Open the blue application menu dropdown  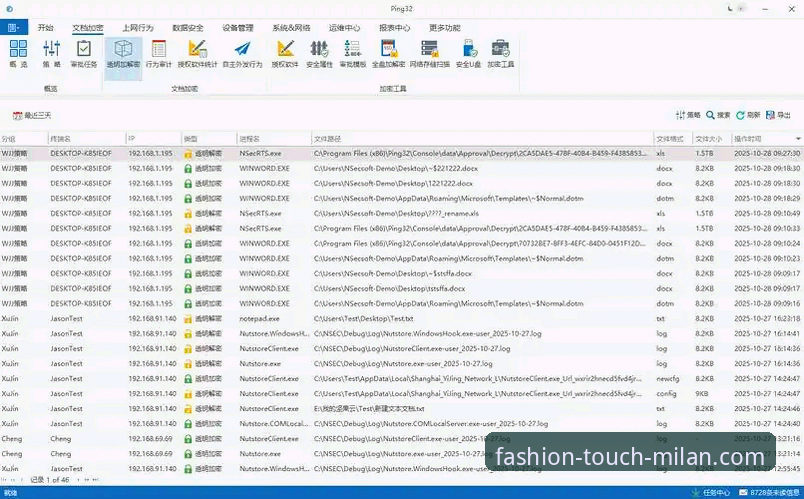click(x=14, y=27)
